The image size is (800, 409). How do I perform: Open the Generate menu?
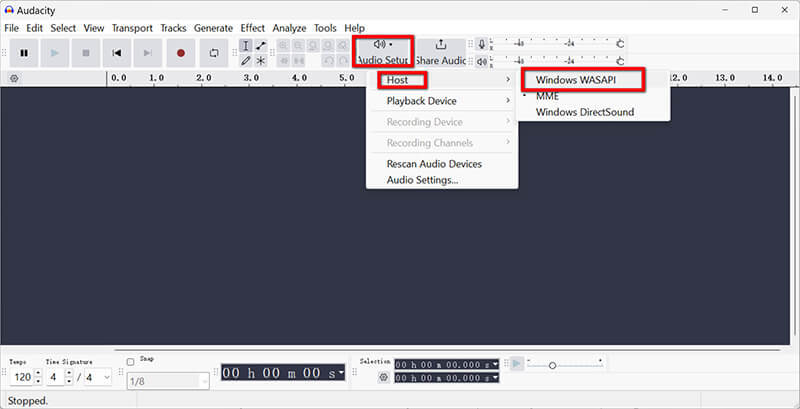(x=213, y=28)
